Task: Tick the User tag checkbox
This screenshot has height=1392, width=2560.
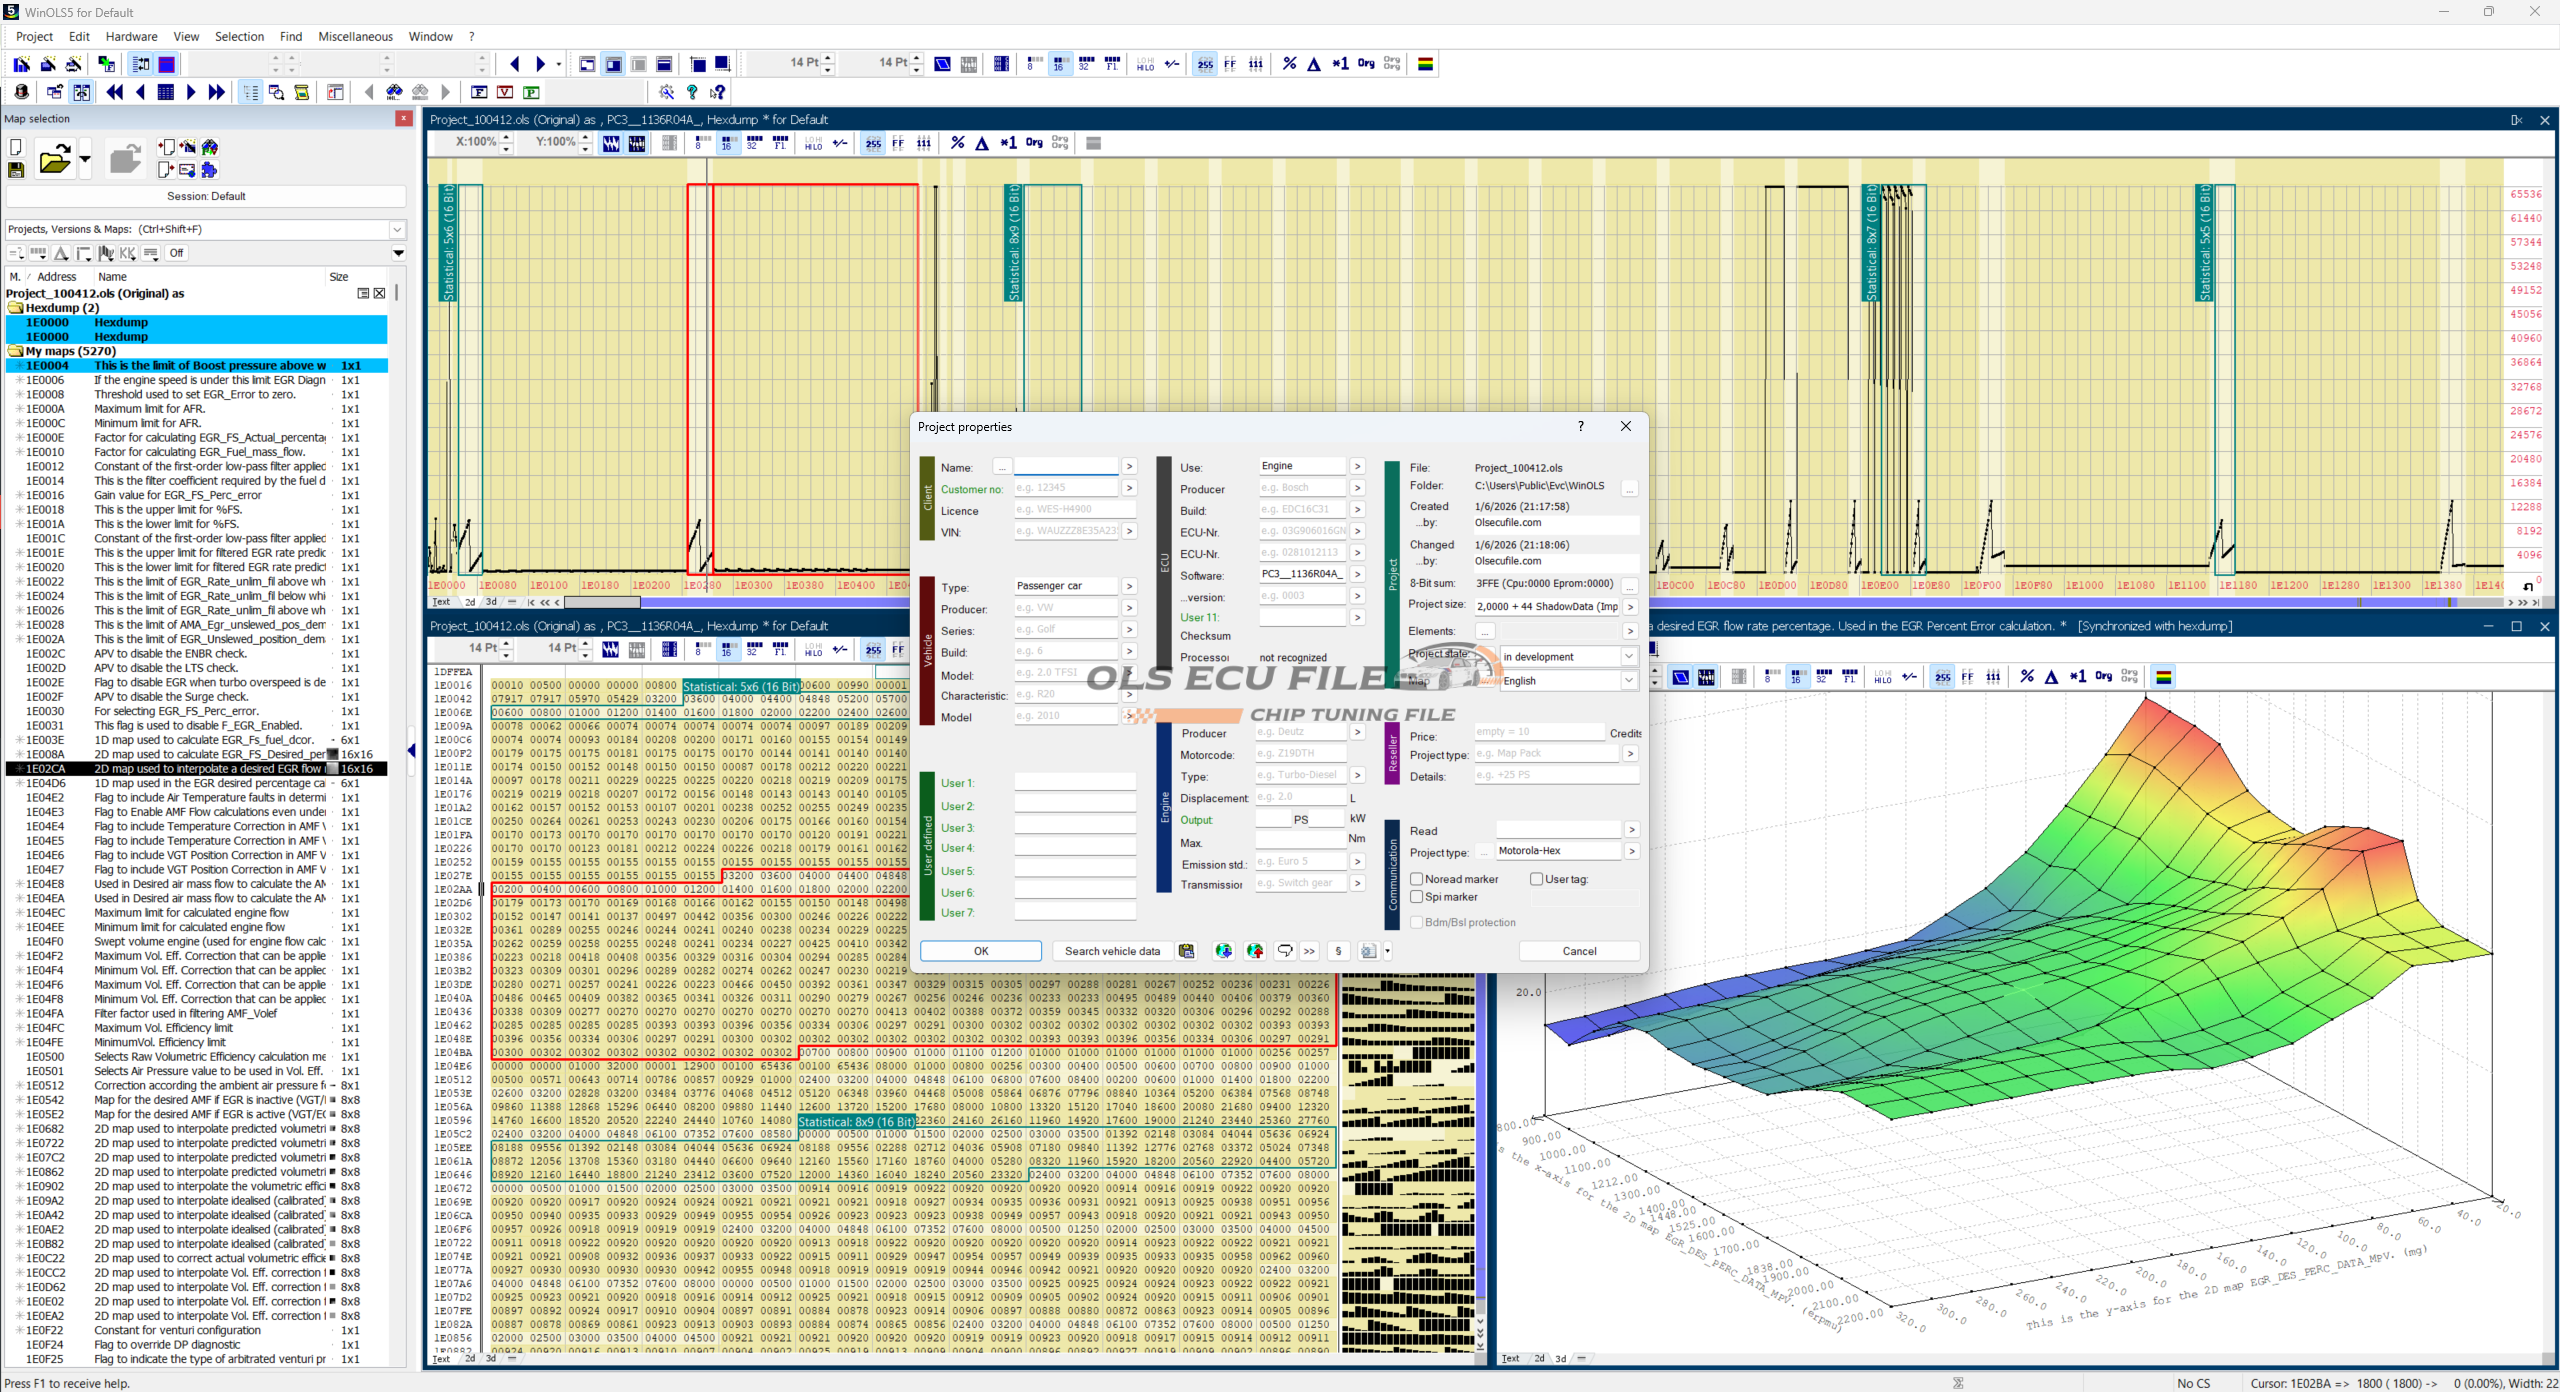Action: click(x=1537, y=879)
